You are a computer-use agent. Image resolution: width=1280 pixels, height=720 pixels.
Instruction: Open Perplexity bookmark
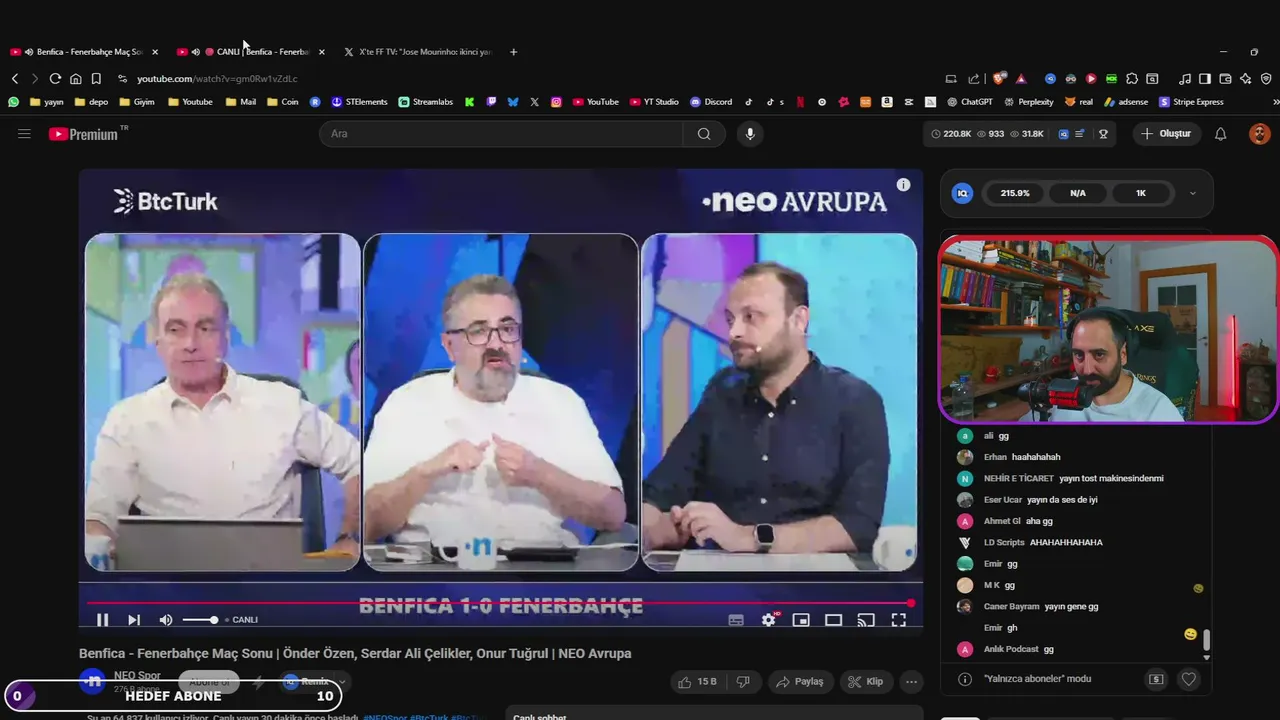pos(1029,102)
